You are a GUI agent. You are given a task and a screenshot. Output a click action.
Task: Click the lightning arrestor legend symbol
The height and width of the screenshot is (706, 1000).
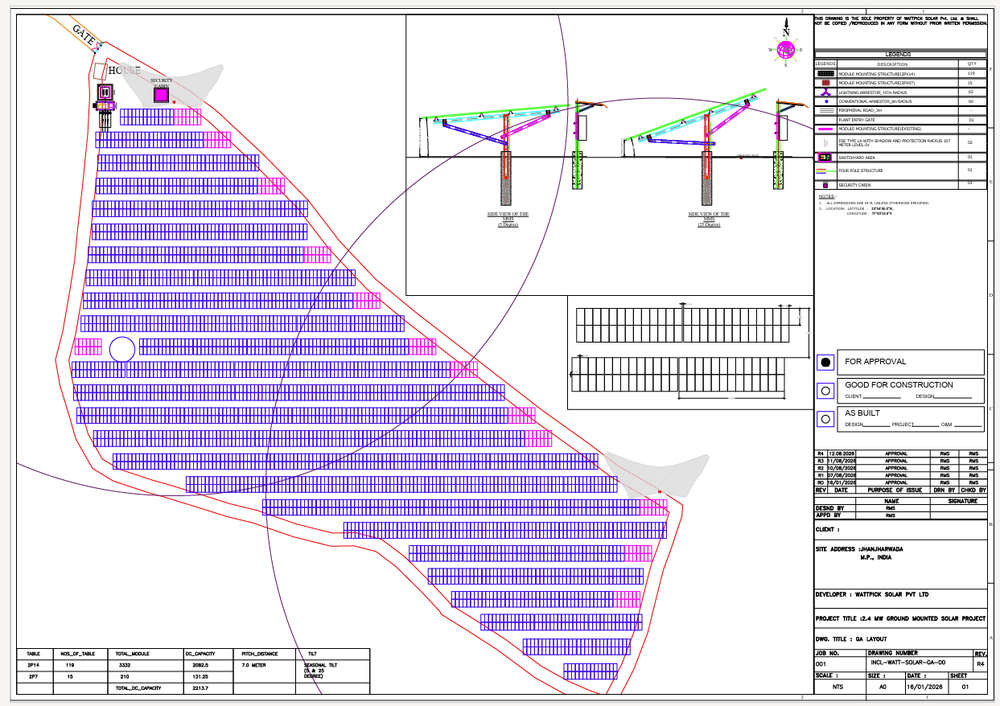click(x=825, y=92)
